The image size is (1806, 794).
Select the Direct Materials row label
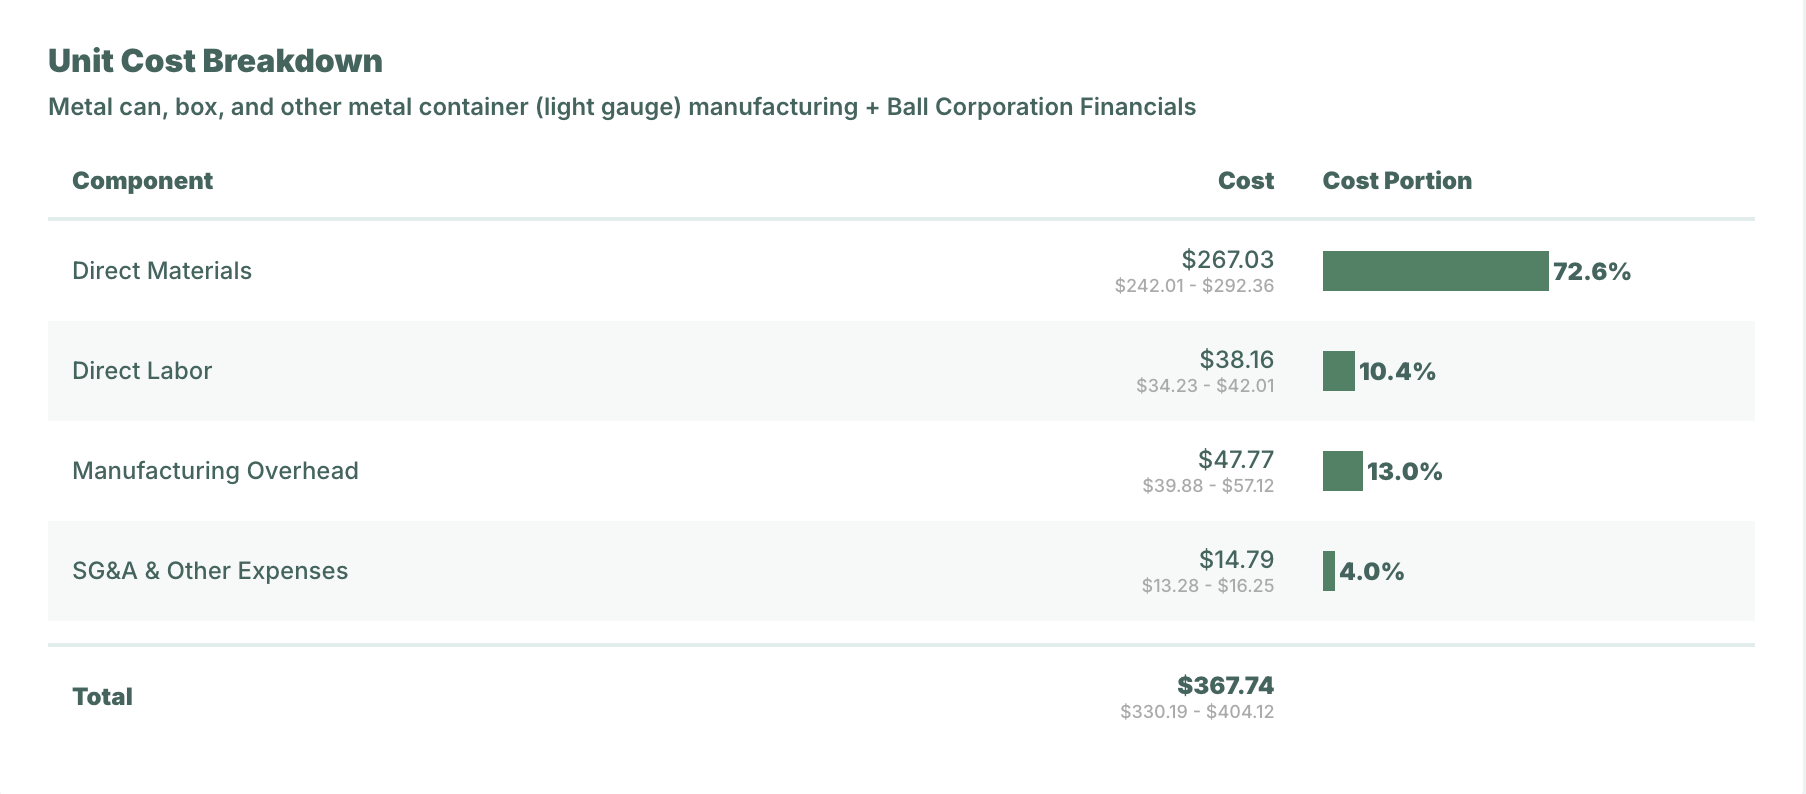tap(162, 271)
